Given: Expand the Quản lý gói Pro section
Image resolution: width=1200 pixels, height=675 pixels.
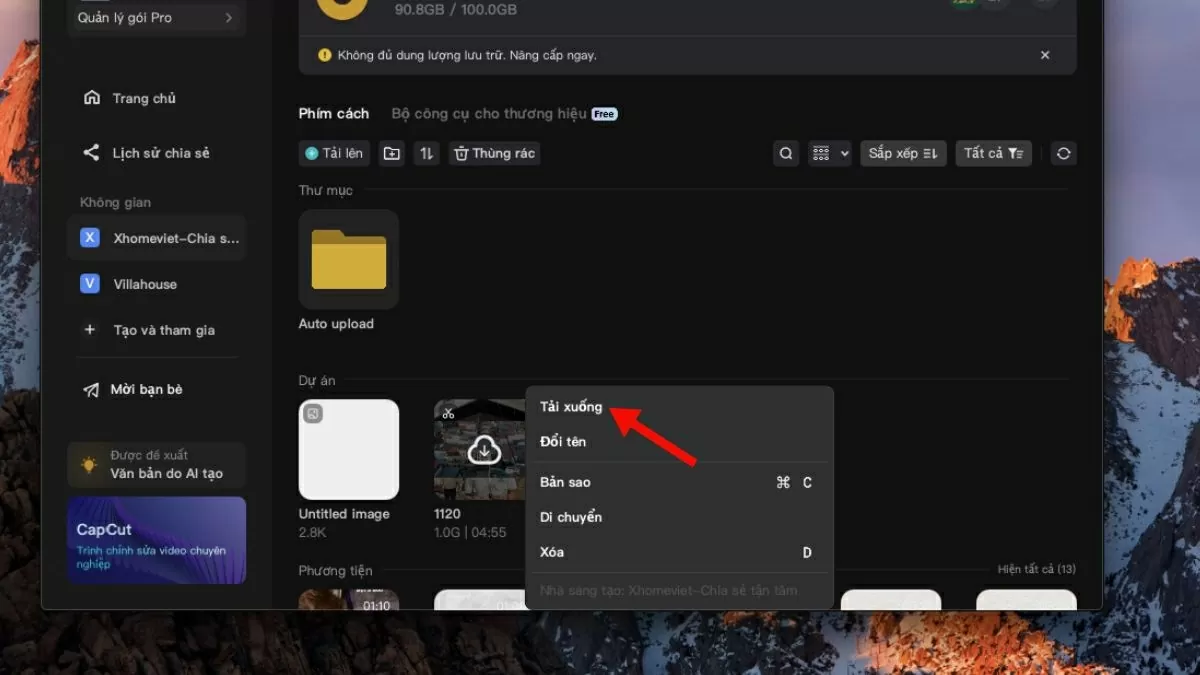Looking at the screenshot, I should pyautogui.click(x=156, y=17).
